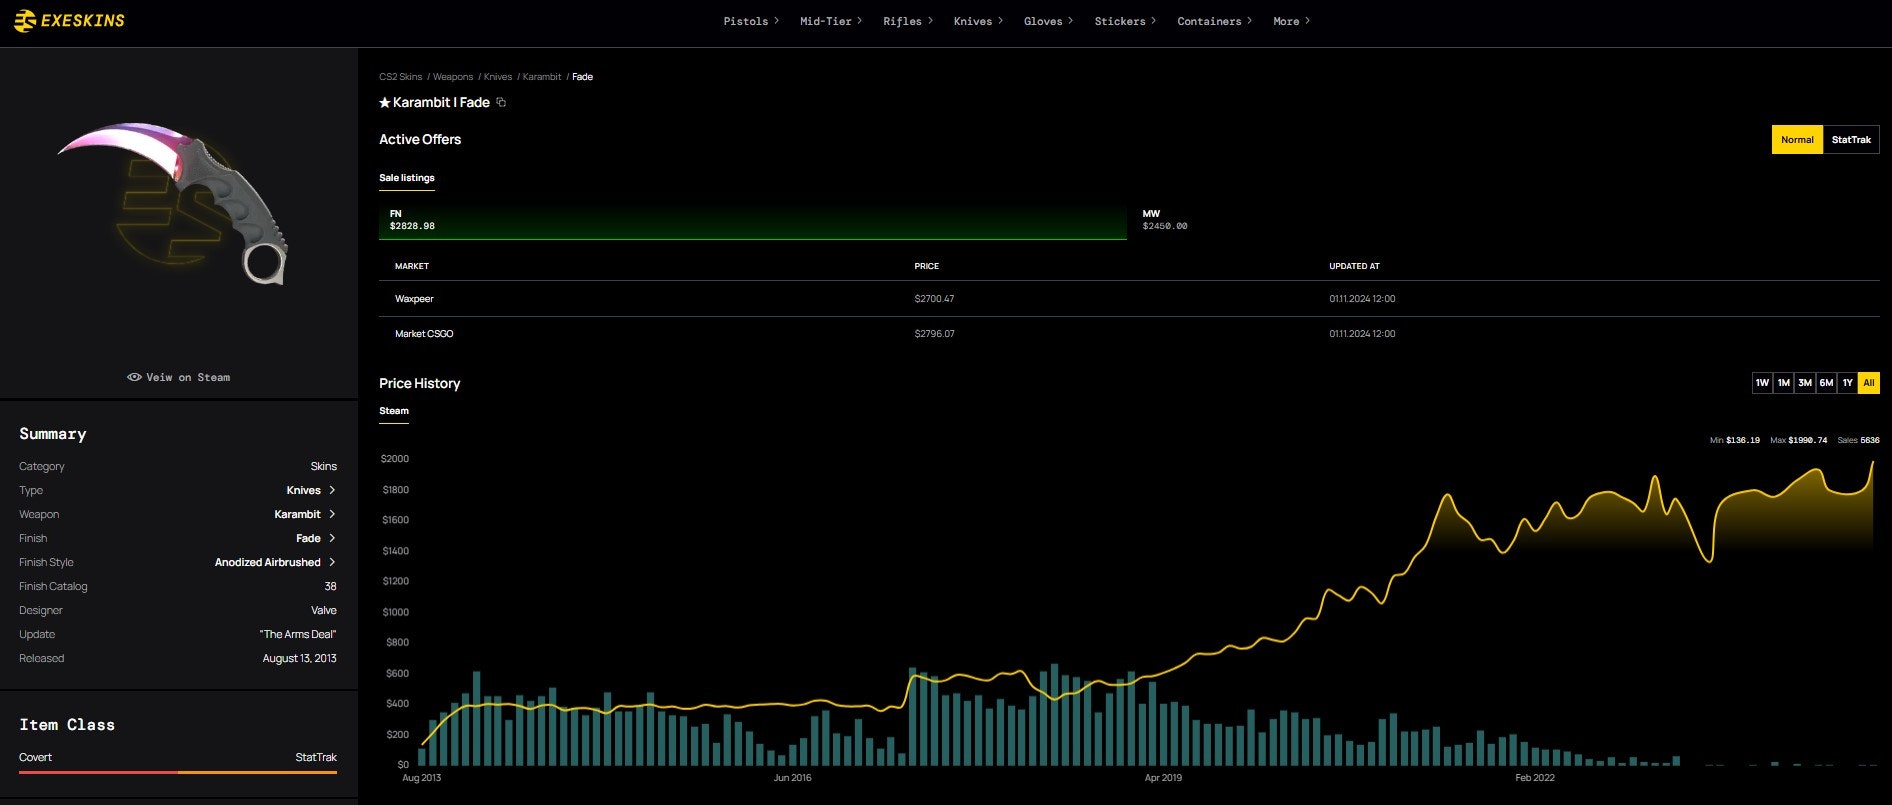Image resolution: width=1892 pixels, height=805 pixels.
Task: Click the UPDATED AT column header
Action: (1354, 266)
